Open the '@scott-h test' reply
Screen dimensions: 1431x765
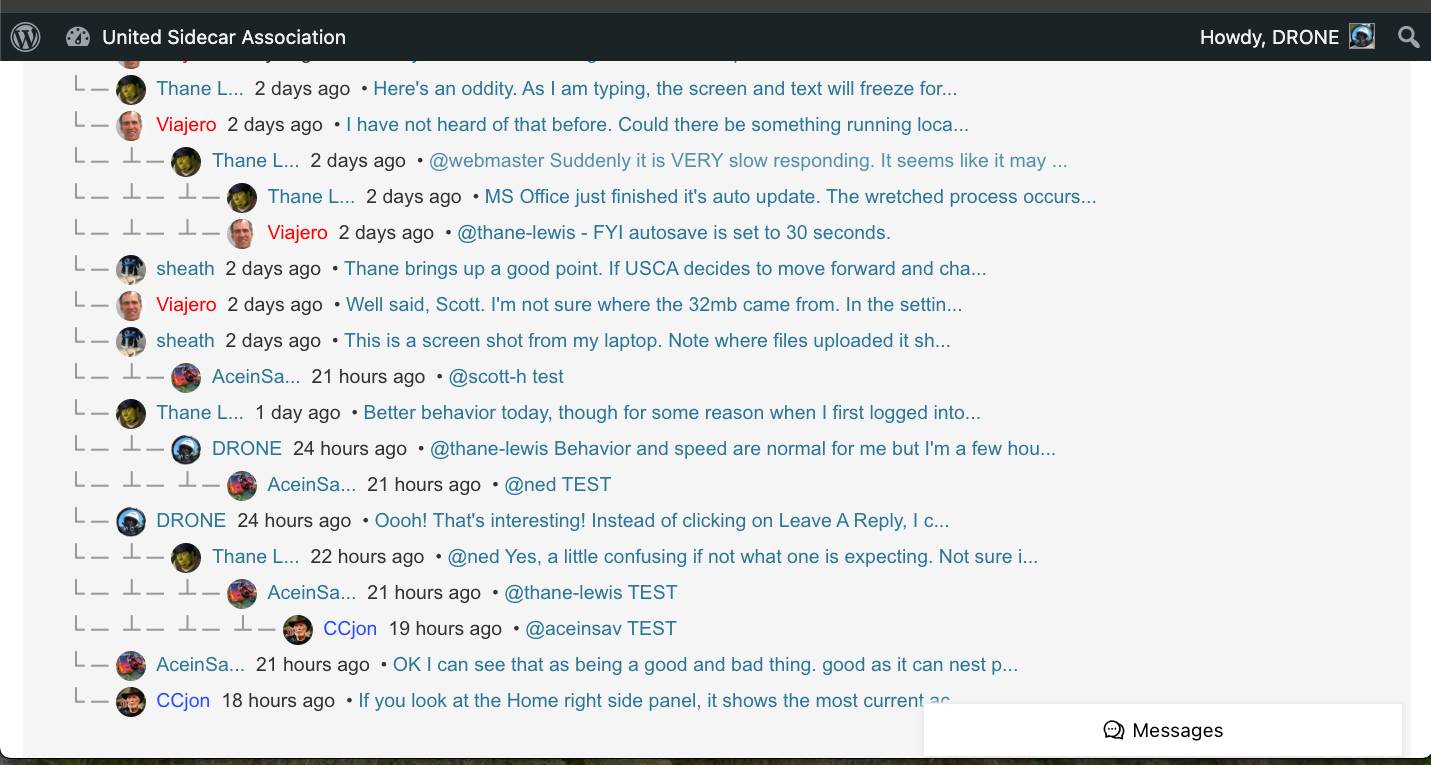[x=506, y=377]
